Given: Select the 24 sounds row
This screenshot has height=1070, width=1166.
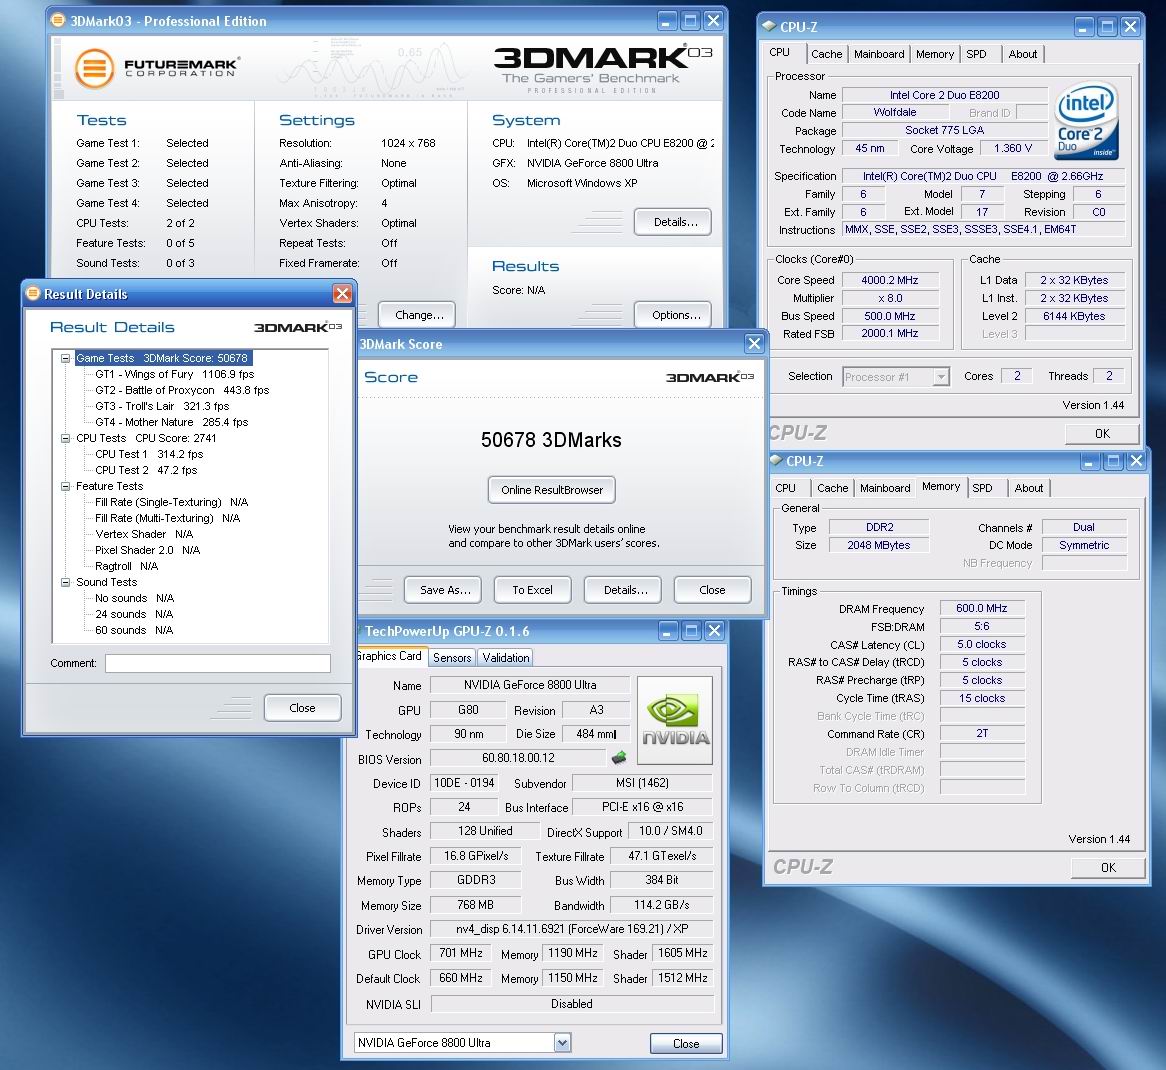Looking at the screenshot, I should 134,614.
